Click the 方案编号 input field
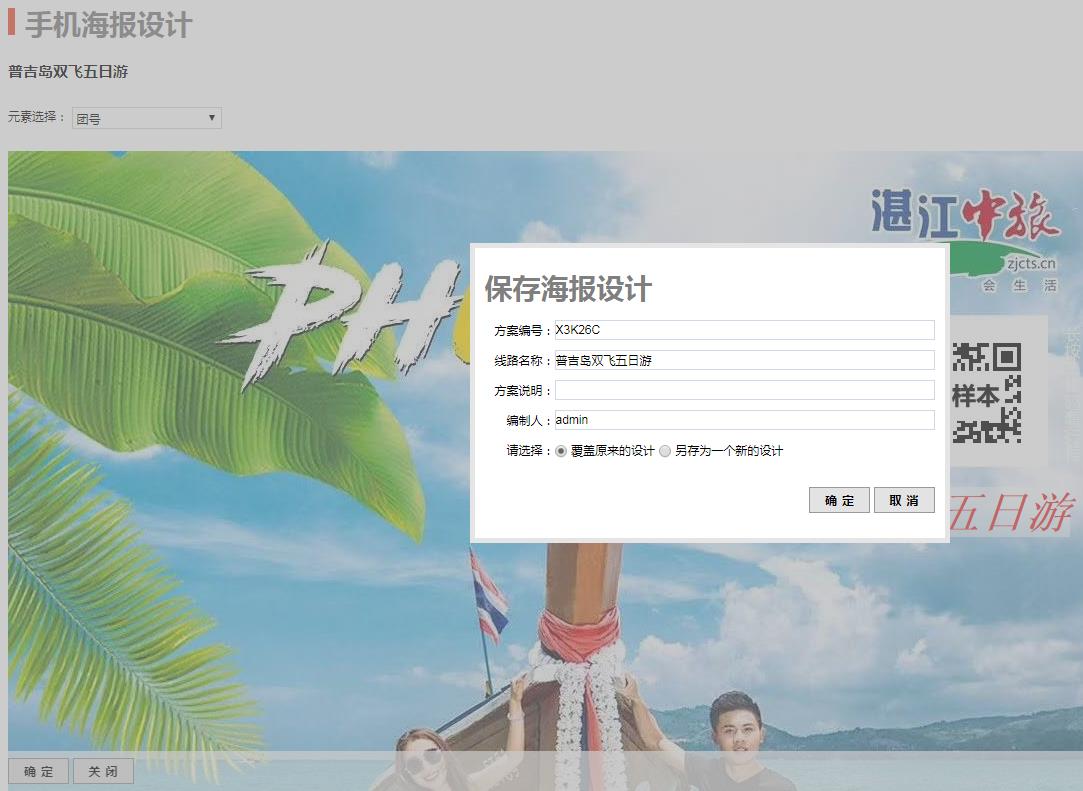 745,330
